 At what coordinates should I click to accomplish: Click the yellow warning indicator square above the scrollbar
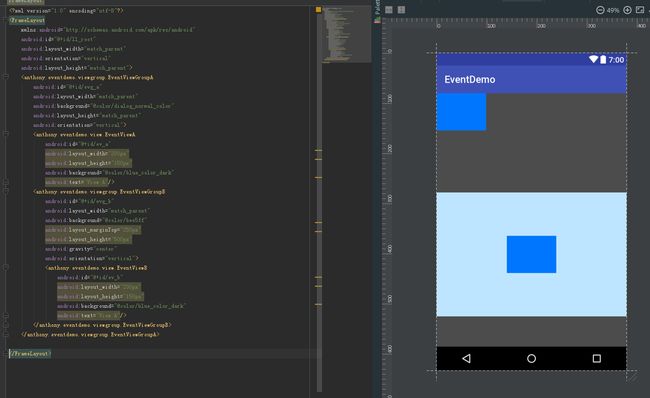[x=318, y=9]
